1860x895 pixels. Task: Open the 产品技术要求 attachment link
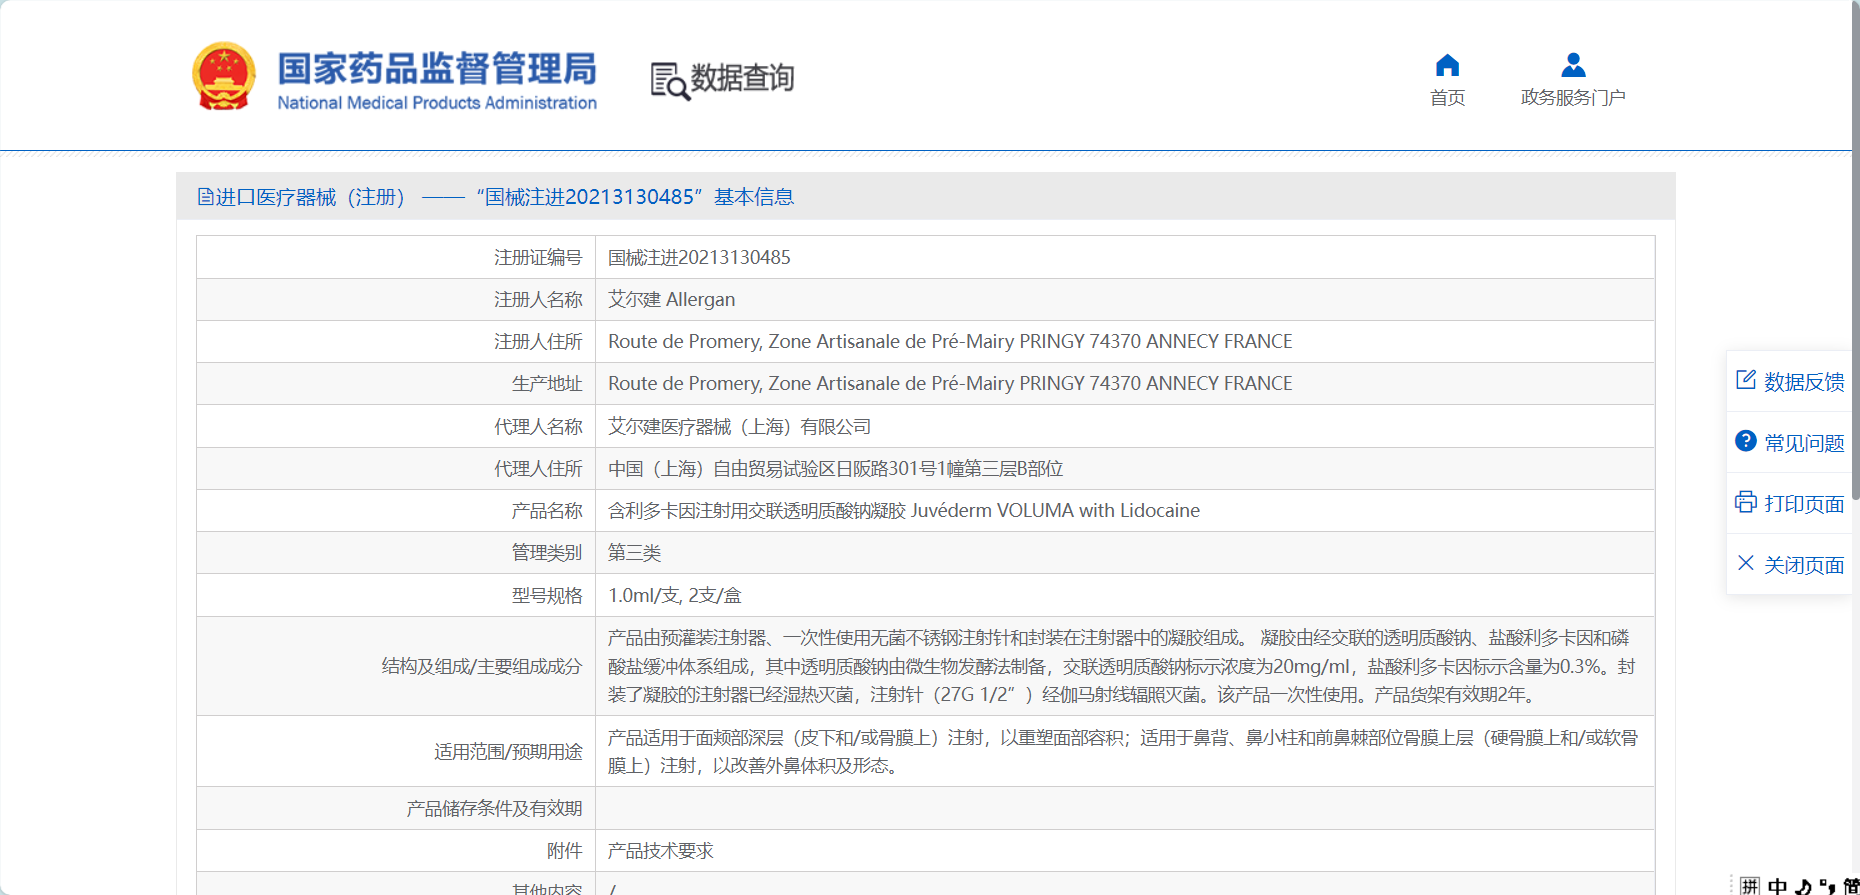(661, 851)
